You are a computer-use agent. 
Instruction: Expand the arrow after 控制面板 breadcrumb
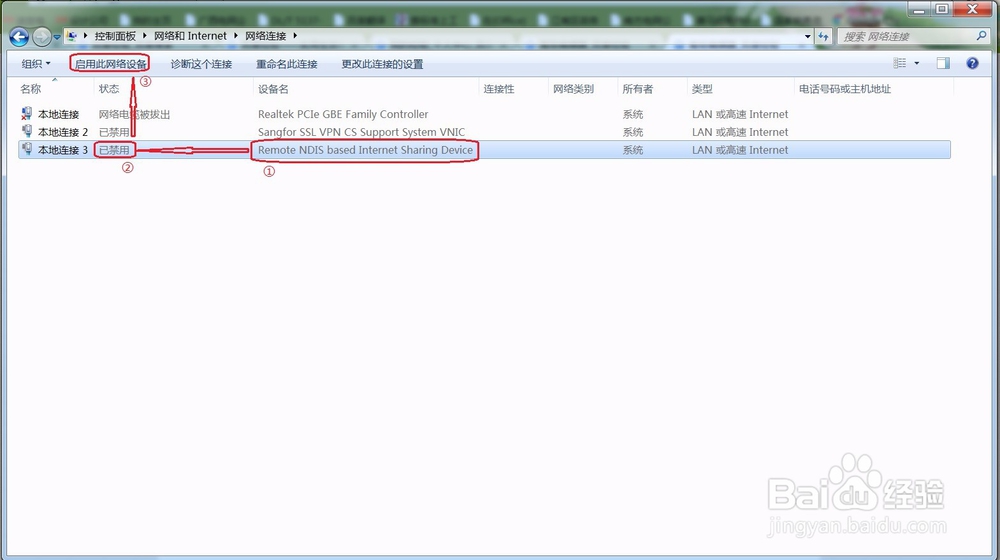(x=145, y=36)
